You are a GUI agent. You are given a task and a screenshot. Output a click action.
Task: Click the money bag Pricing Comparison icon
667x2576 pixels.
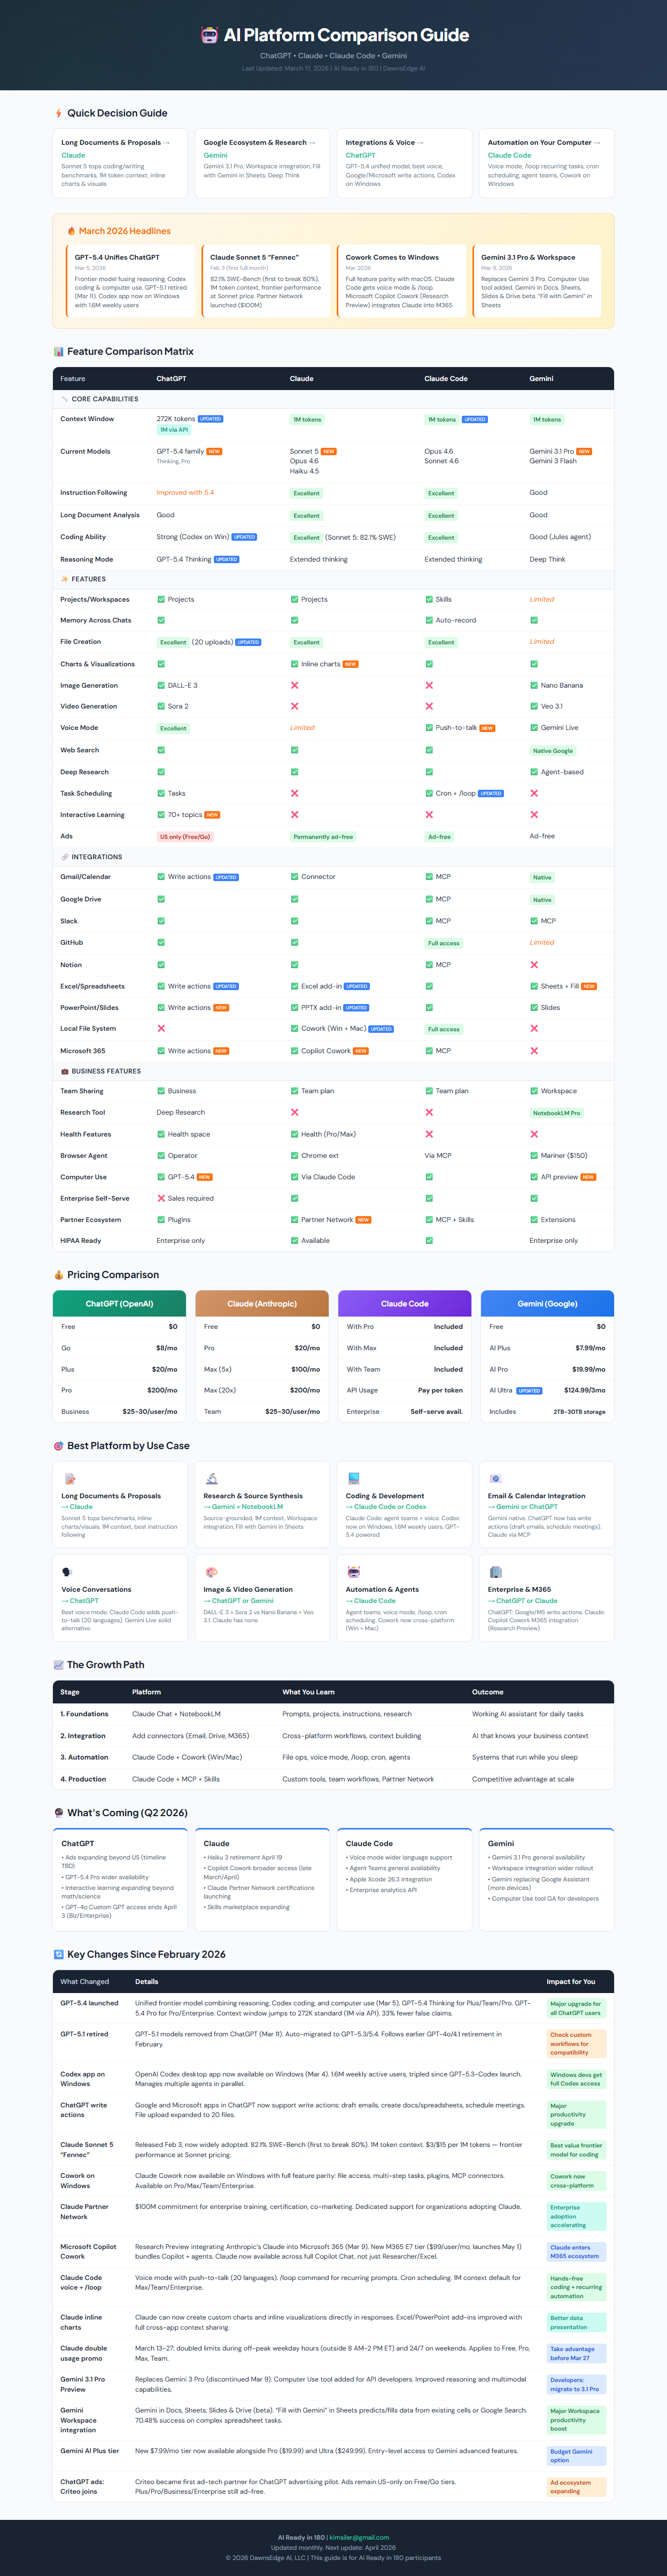pos(59,1275)
